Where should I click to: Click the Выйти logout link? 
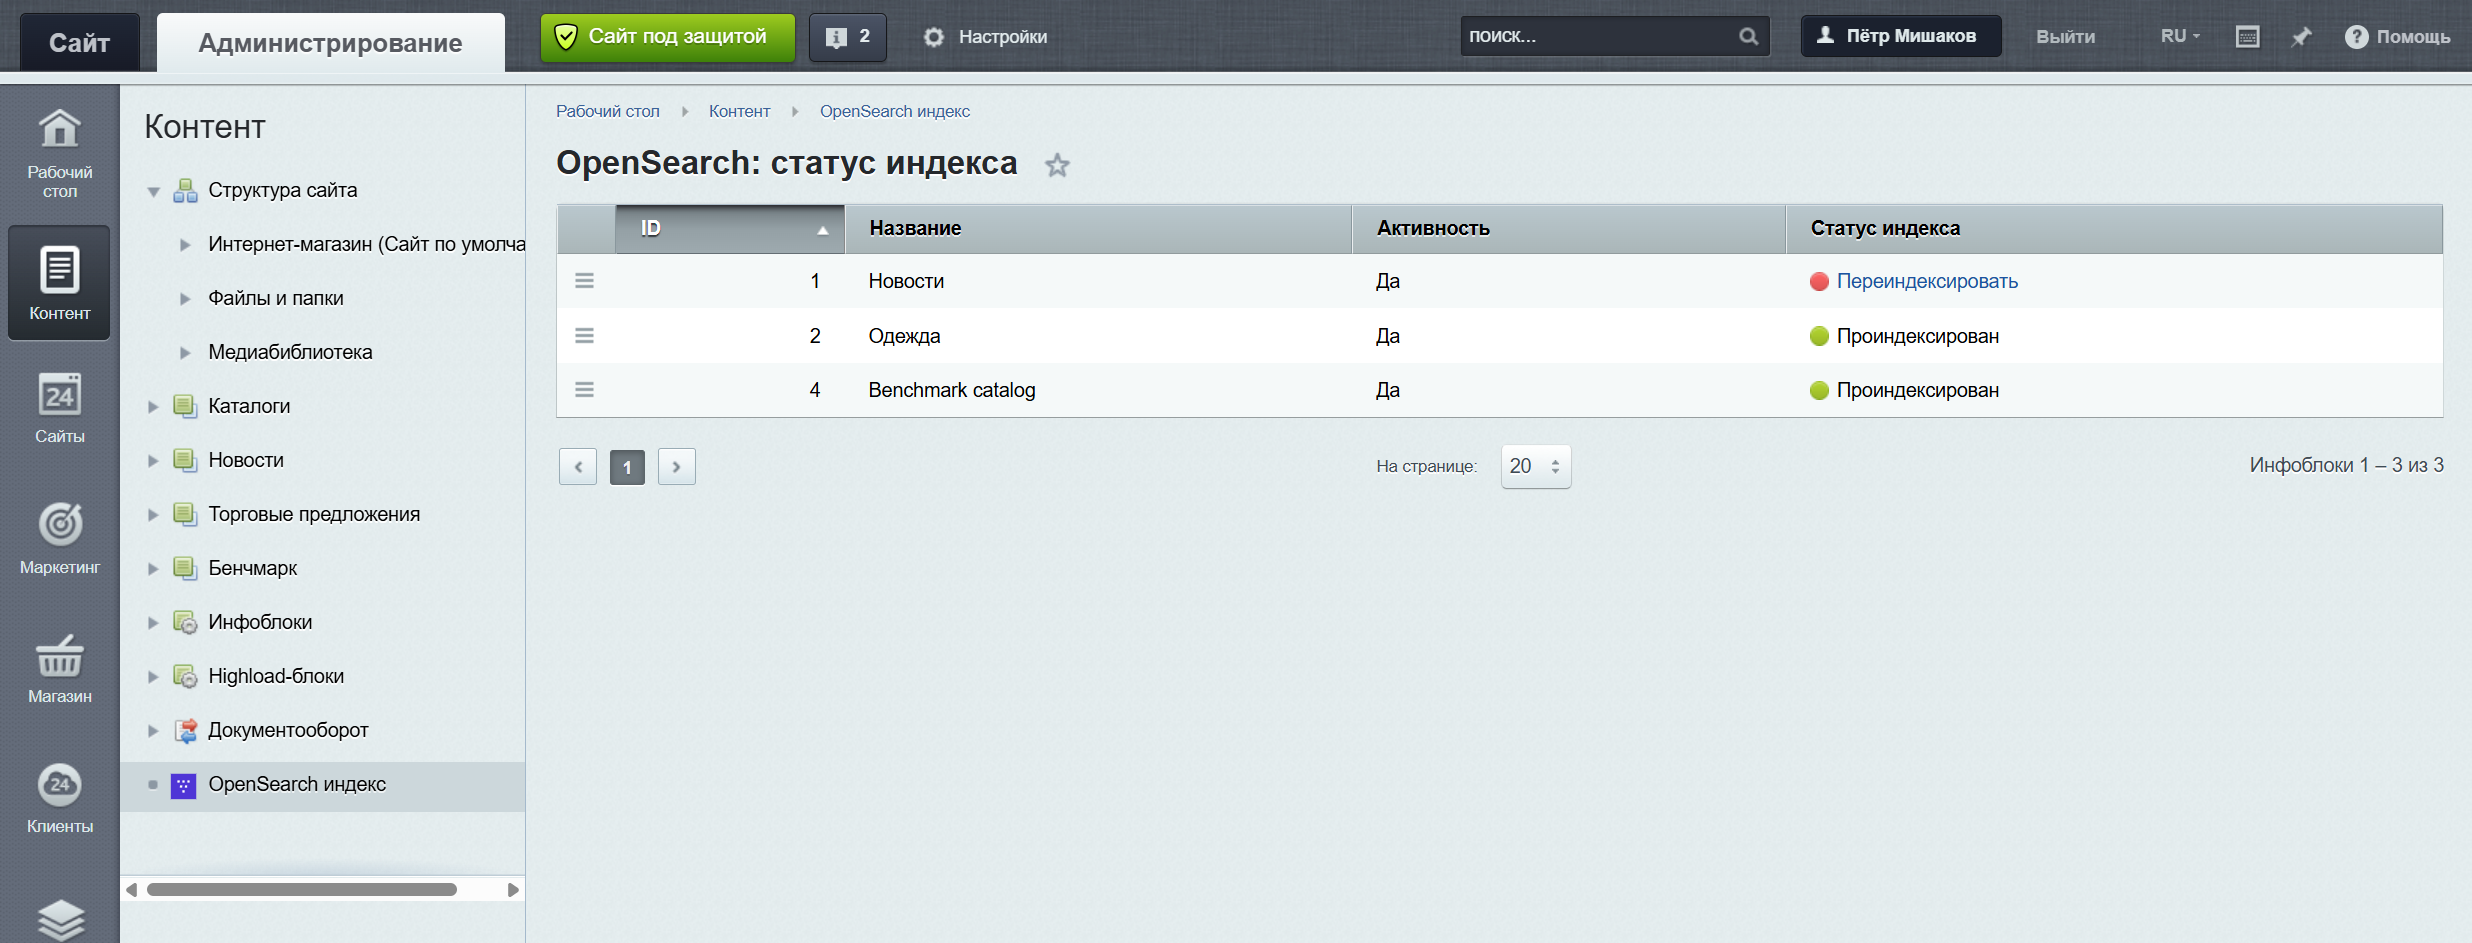(2065, 37)
